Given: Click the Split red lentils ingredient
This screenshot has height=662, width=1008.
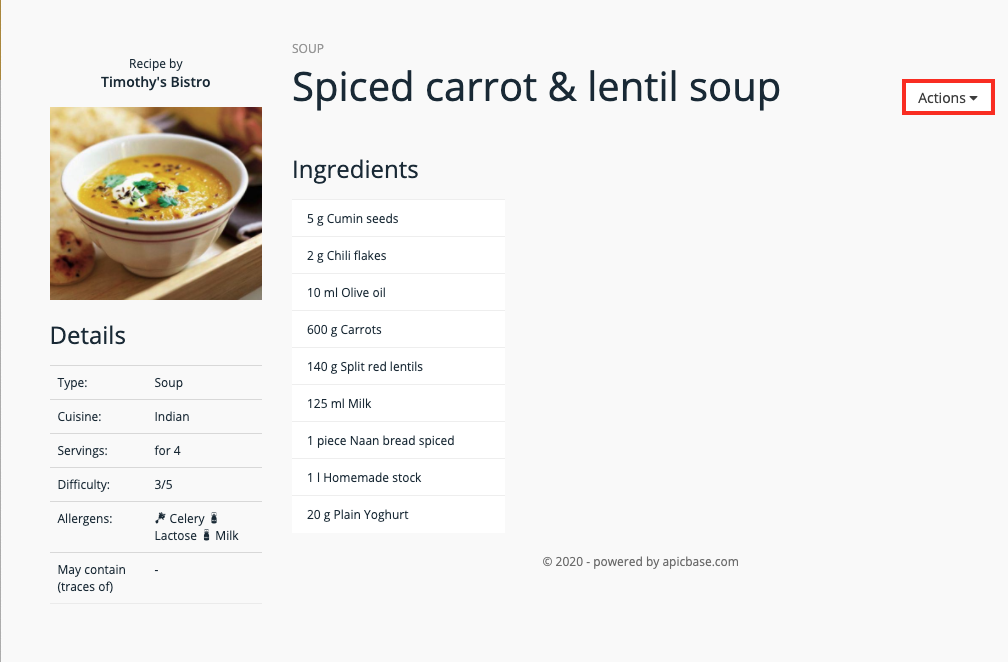Looking at the screenshot, I should coord(398,366).
